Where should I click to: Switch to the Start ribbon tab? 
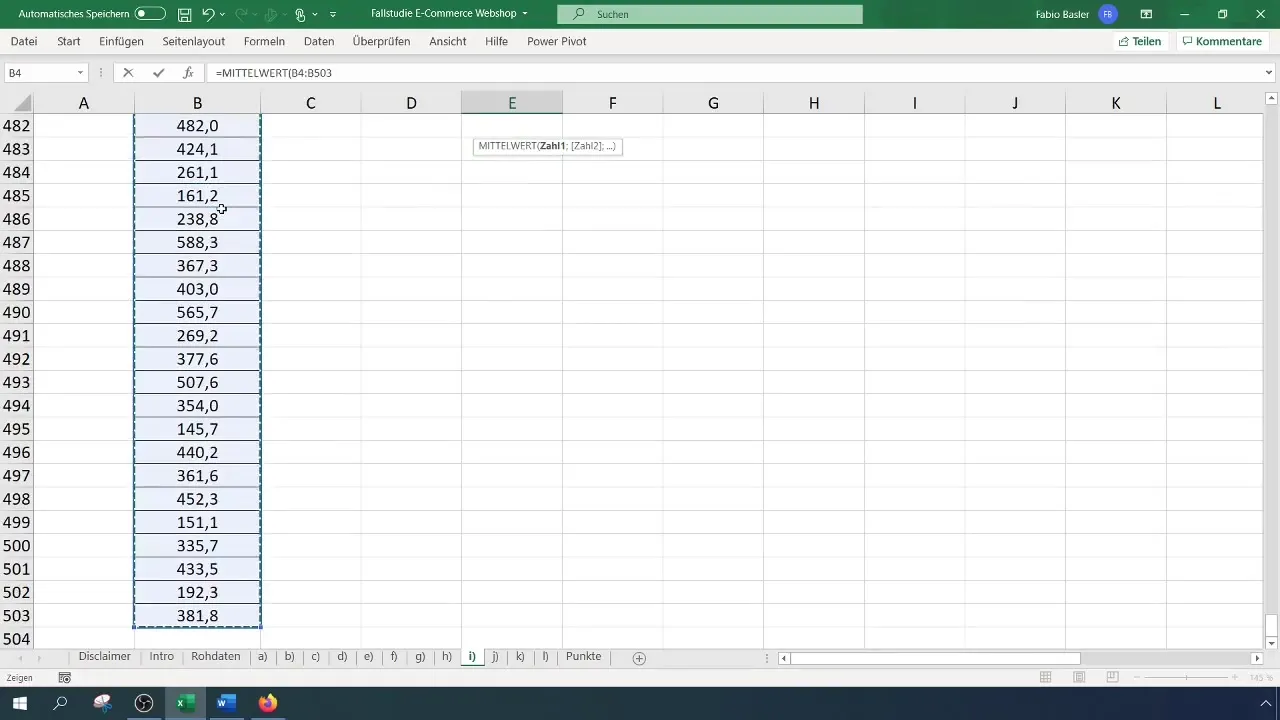(x=69, y=42)
